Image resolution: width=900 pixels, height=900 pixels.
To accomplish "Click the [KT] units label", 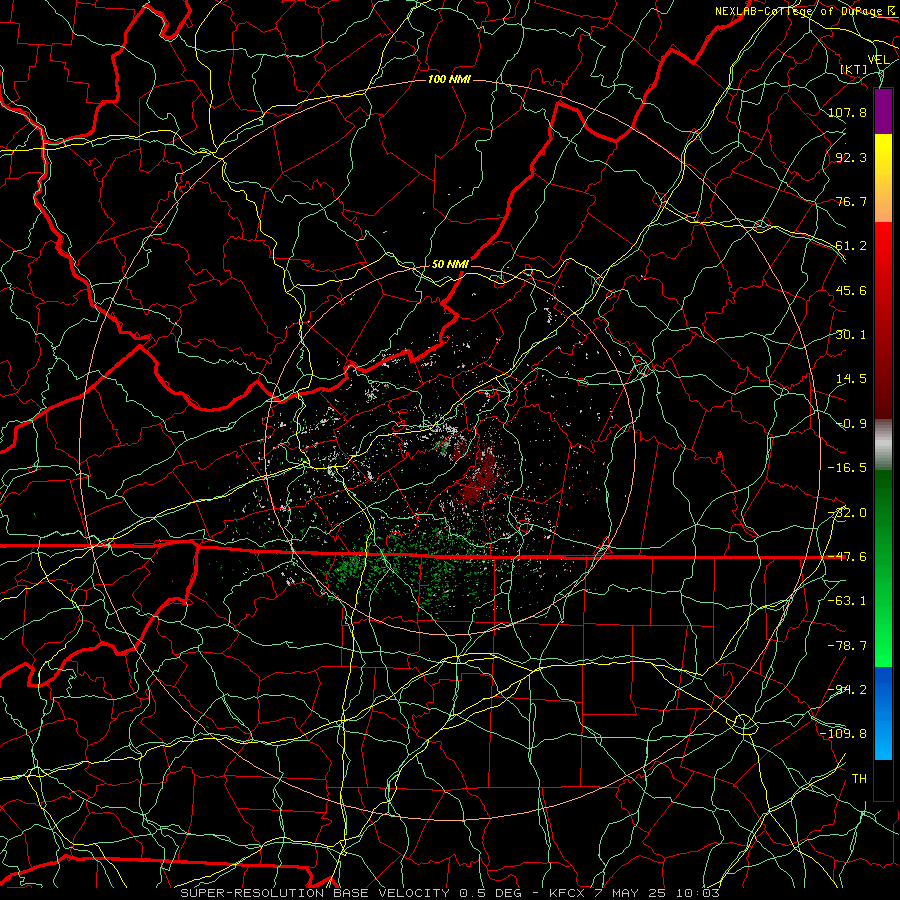I will coord(854,69).
